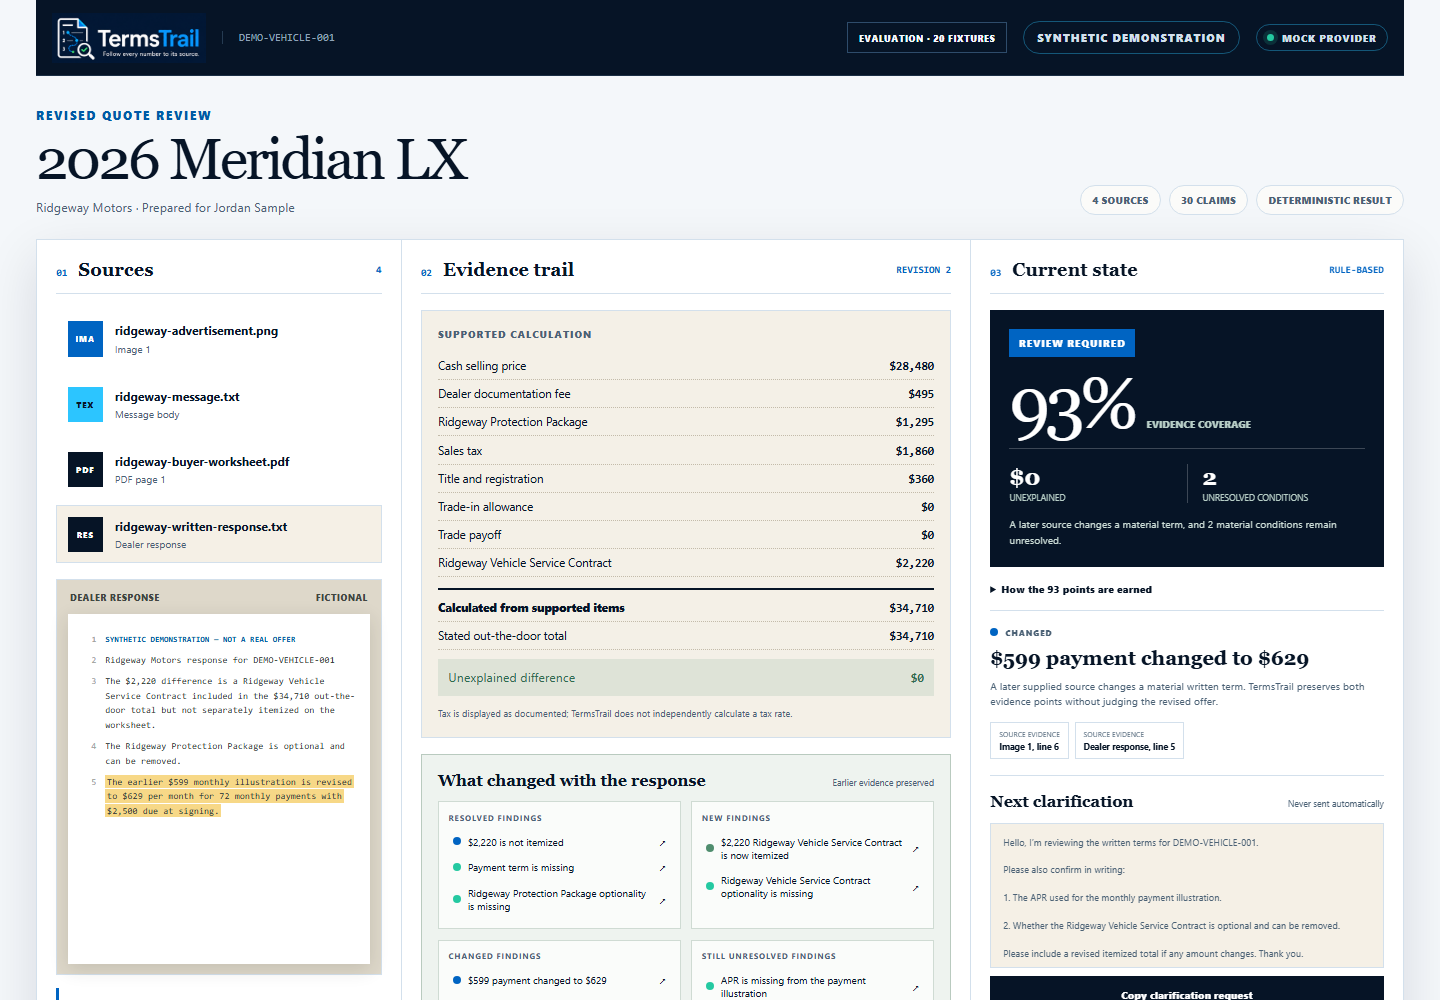Image resolution: width=1440 pixels, height=1000 pixels.
Task: Select 'Ridgeway Vehicle Service Contract optionality is missing'
Action: [x=812, y=888]
